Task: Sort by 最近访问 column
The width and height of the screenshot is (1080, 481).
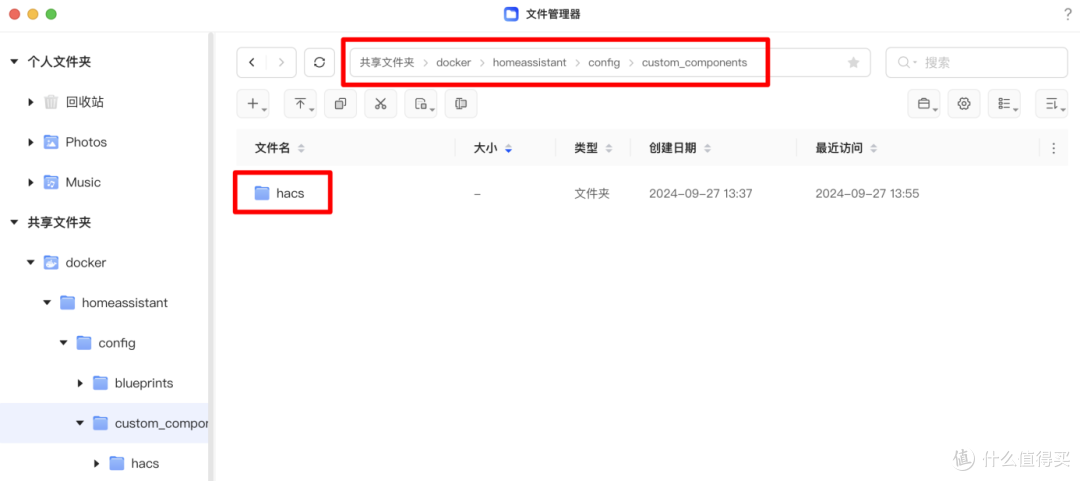Action: pyautogui.click(x=847, y=148)
